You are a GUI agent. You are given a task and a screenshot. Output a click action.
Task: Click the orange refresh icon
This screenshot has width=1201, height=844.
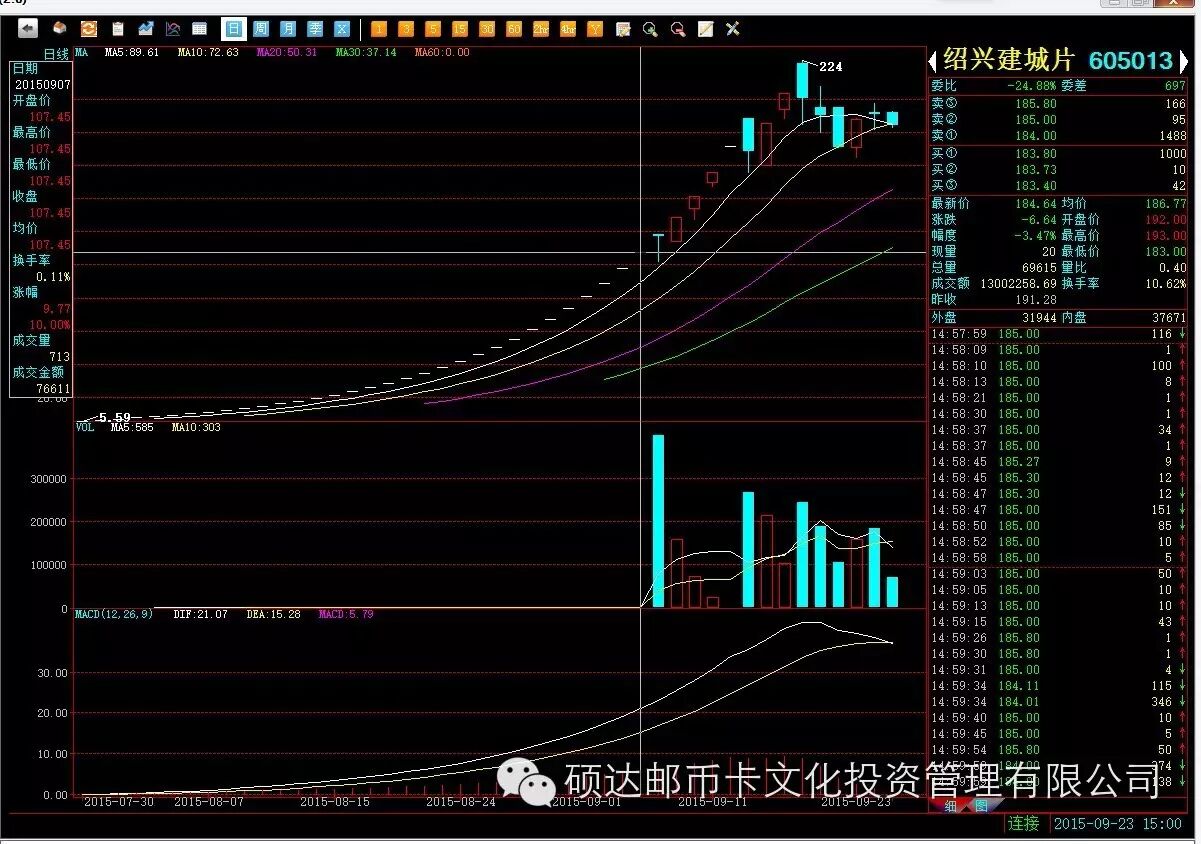(89, 29)
